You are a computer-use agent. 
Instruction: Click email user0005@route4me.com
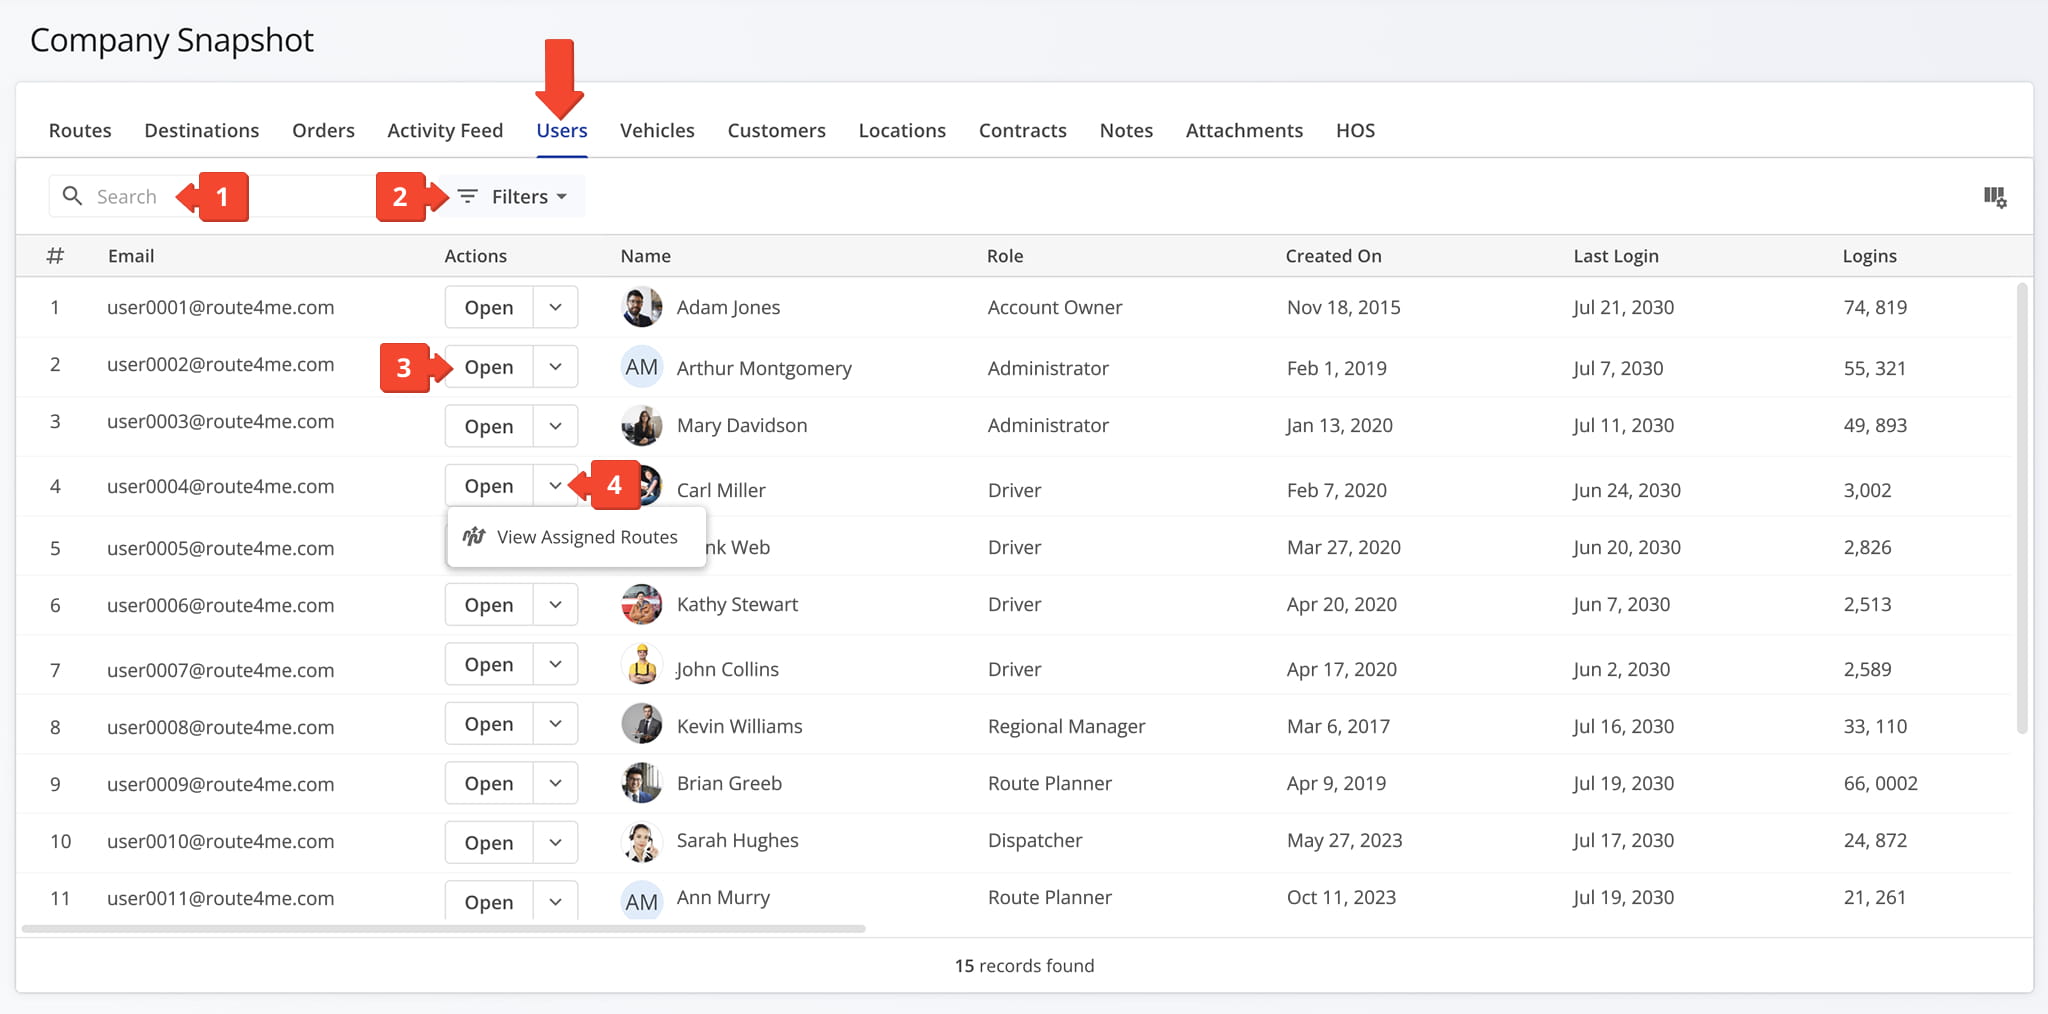click(220, 548)
